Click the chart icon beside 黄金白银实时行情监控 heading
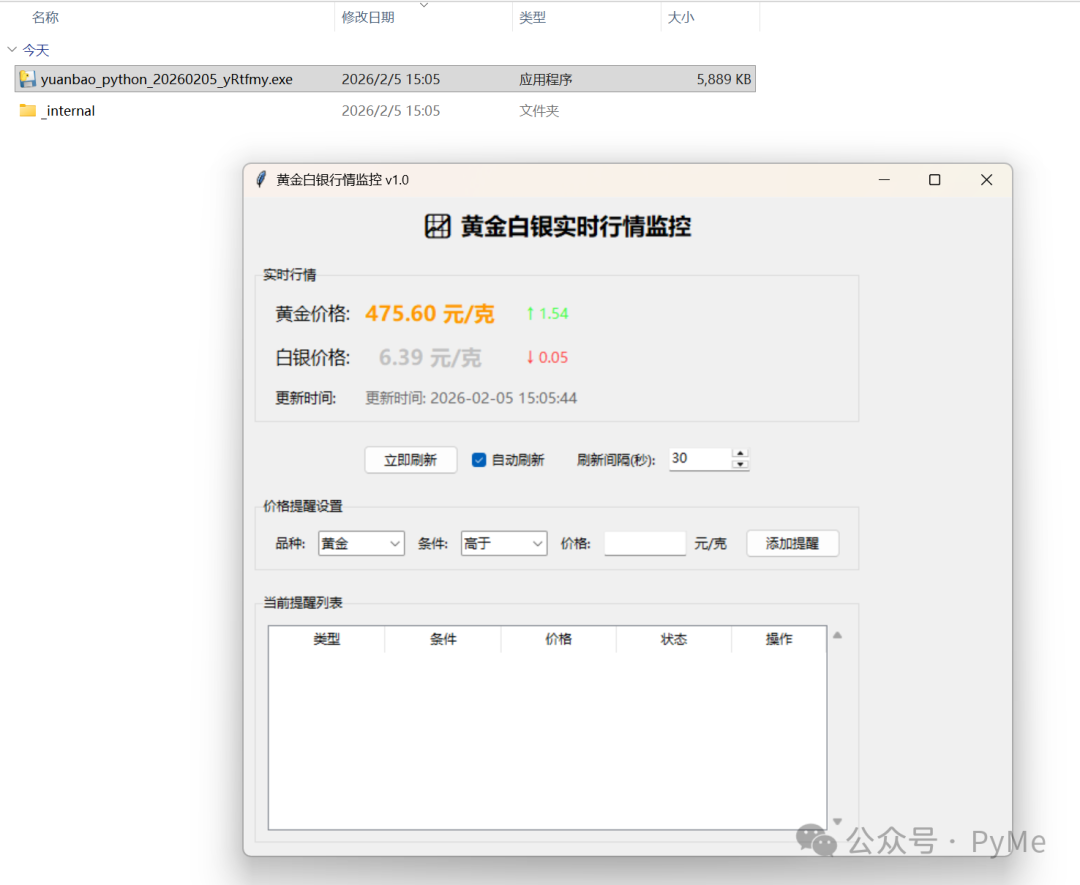The height and width of the screenshot is (885, 1080). 437,226
